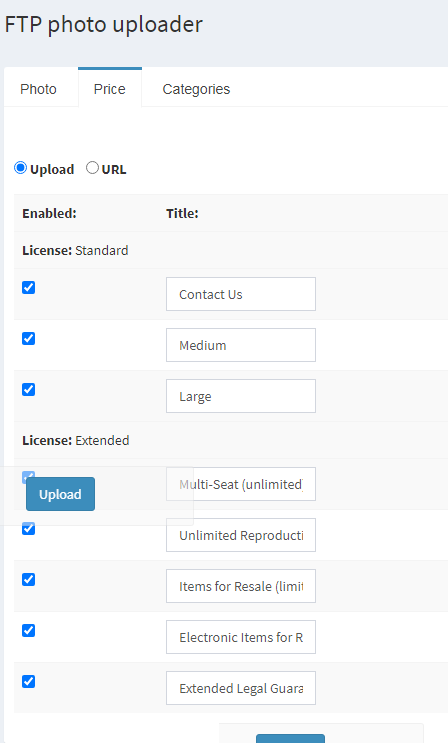
Task: Disable the Large size checkbox
Action: tap(28, 390)
